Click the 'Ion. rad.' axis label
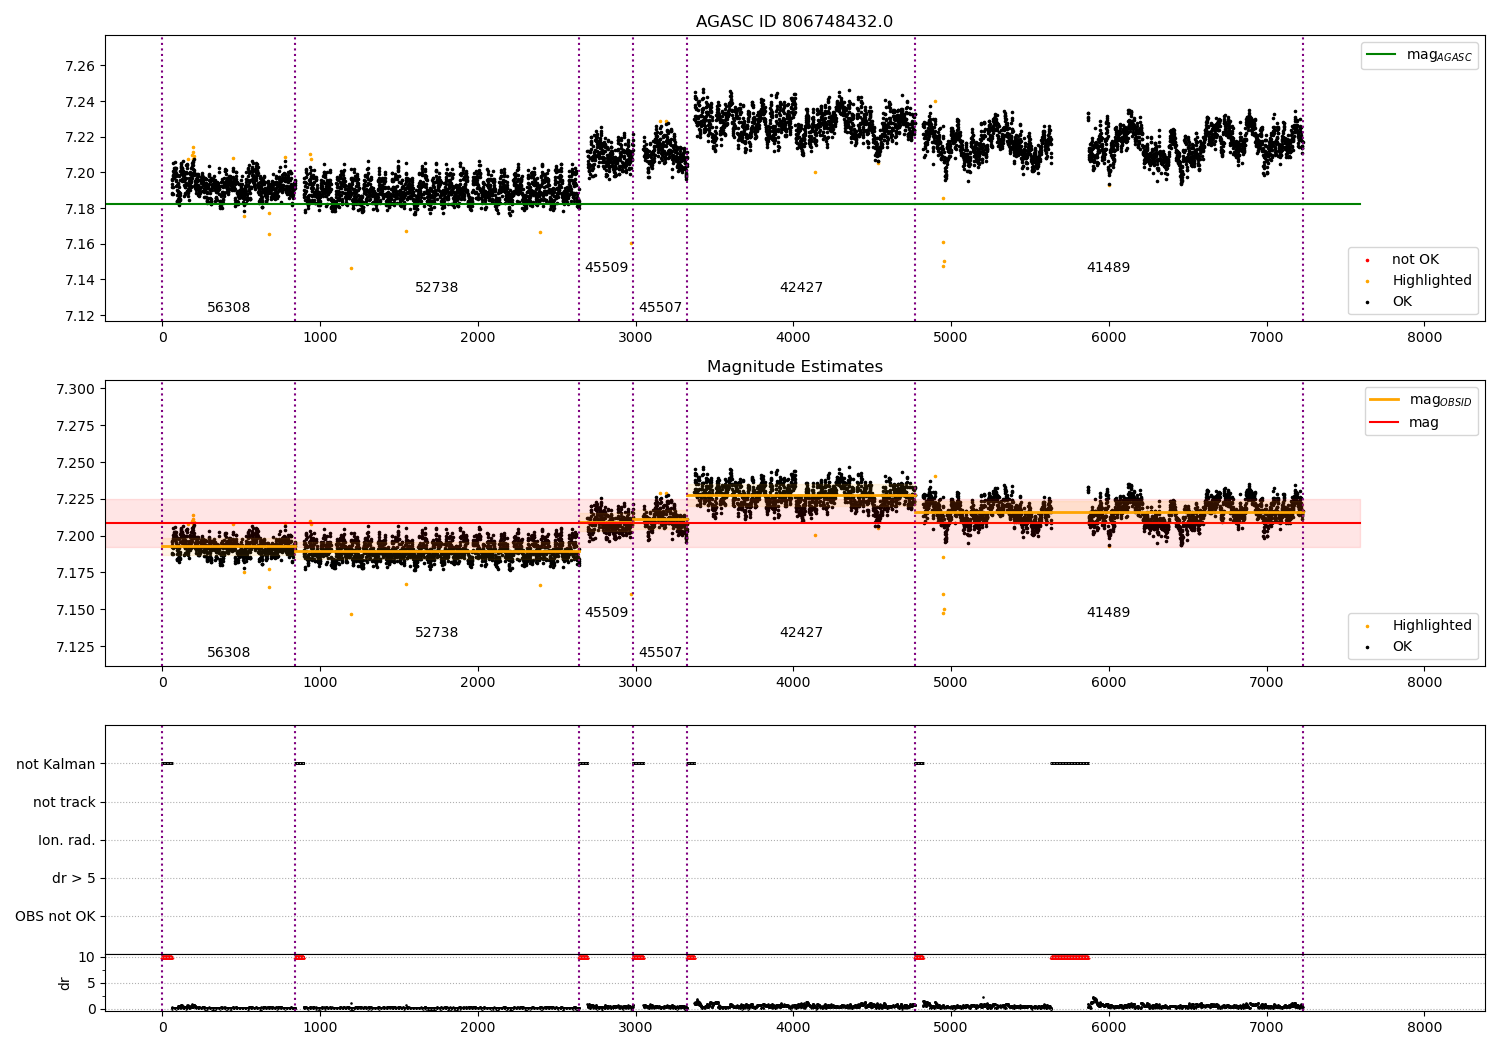This screenshot has height=1050, width=1500. [67, 840]
